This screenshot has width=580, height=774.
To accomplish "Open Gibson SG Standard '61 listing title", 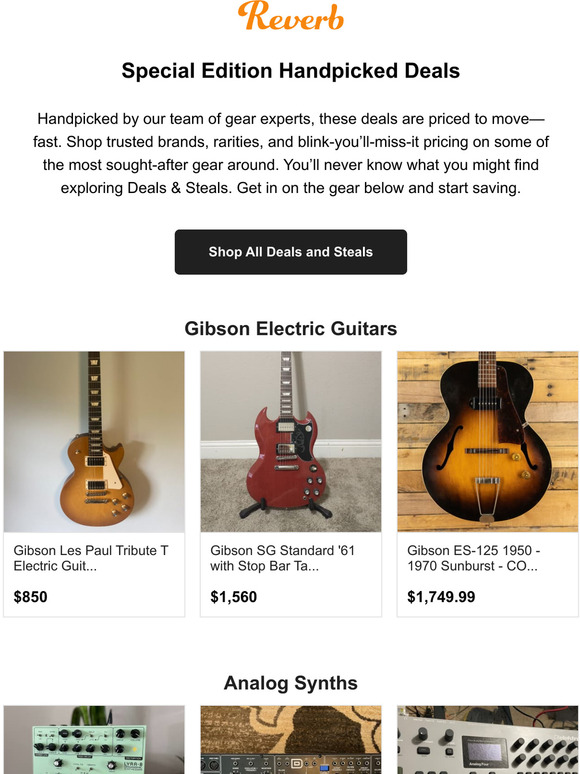I will [x=282, y=558].
